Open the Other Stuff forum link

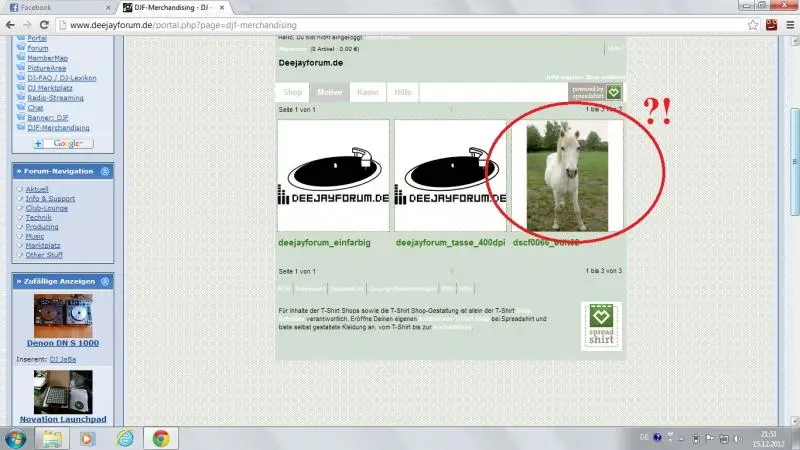44,255
